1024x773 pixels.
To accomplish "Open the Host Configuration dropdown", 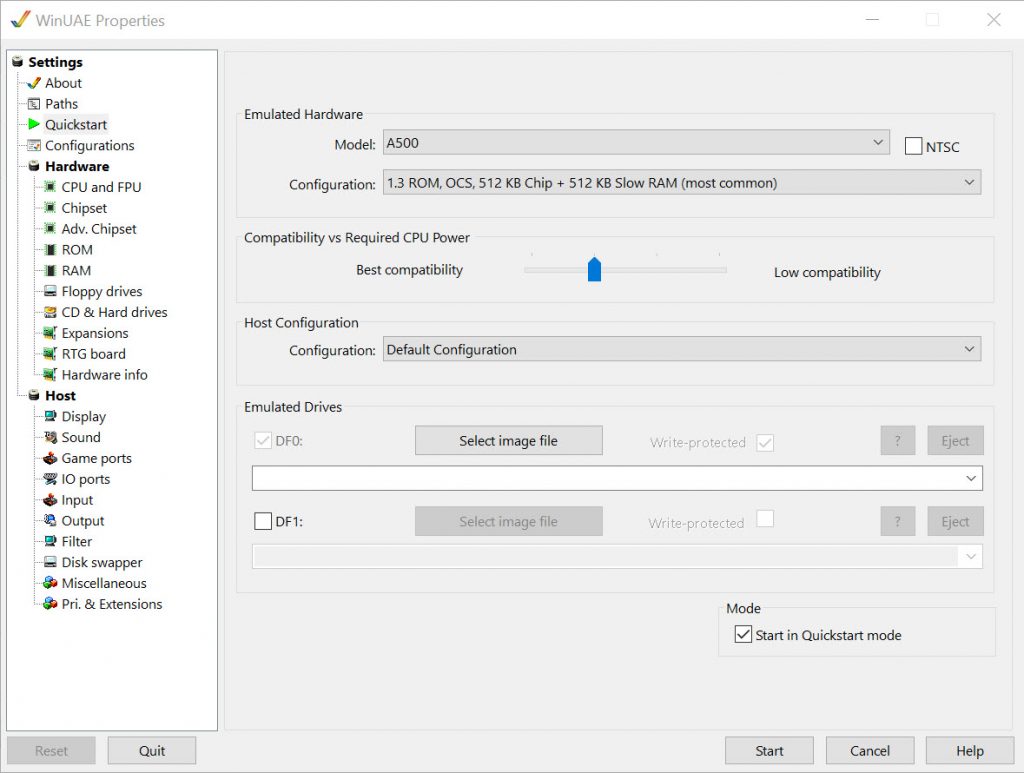I will point(682,349).
